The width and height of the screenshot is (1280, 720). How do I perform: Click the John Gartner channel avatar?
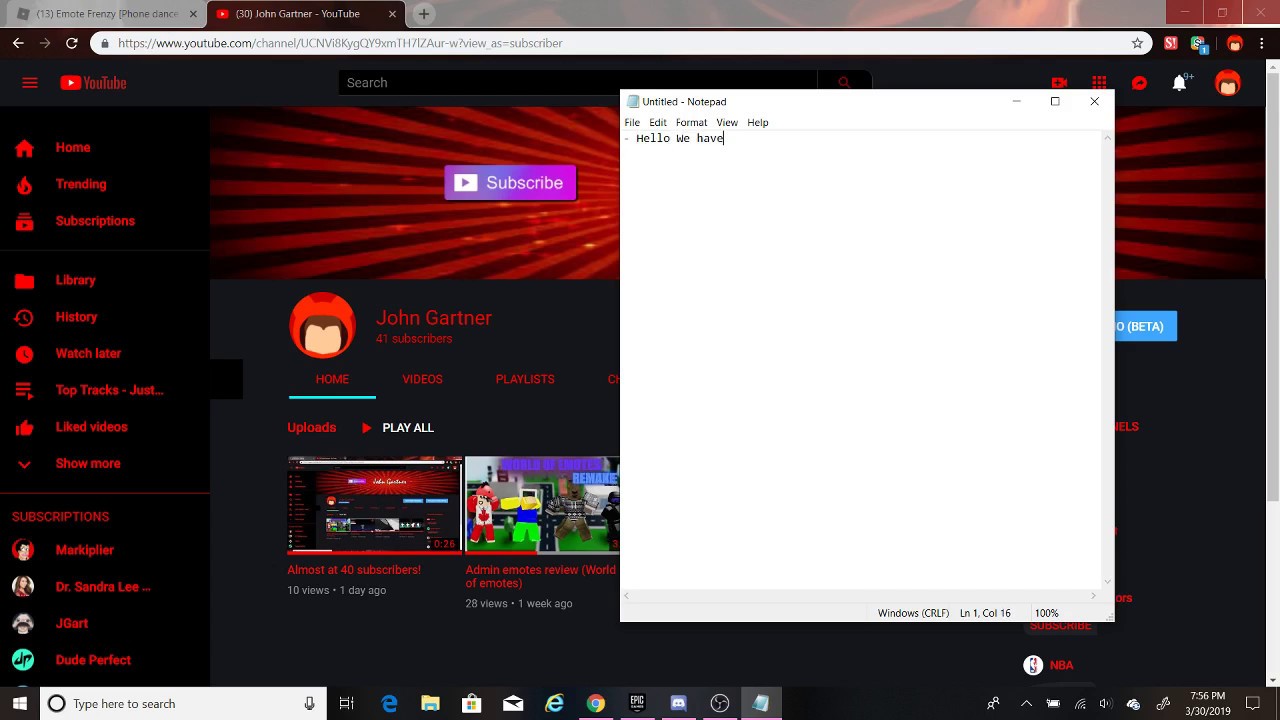click(x=322, y=326)
